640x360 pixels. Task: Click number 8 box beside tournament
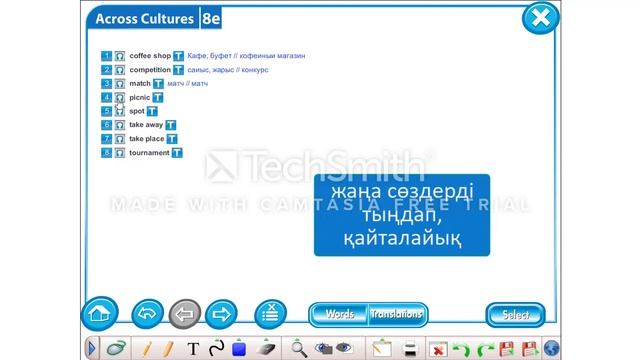(107, 153)
